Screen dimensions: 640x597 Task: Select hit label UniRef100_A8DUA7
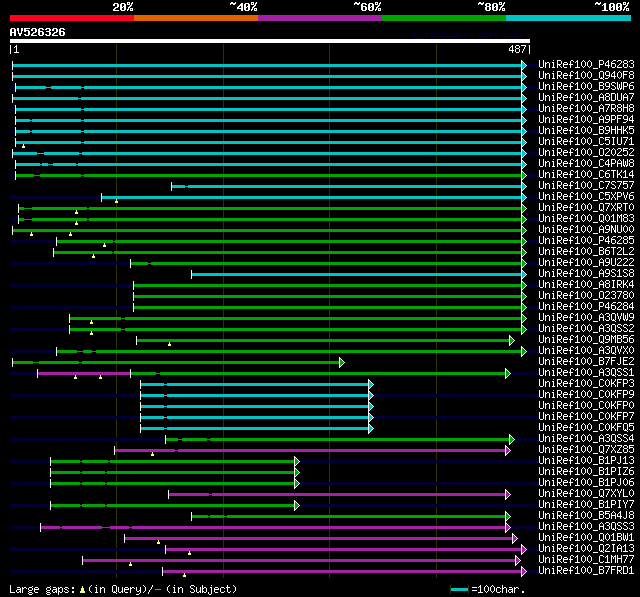[x=586, y=98]
